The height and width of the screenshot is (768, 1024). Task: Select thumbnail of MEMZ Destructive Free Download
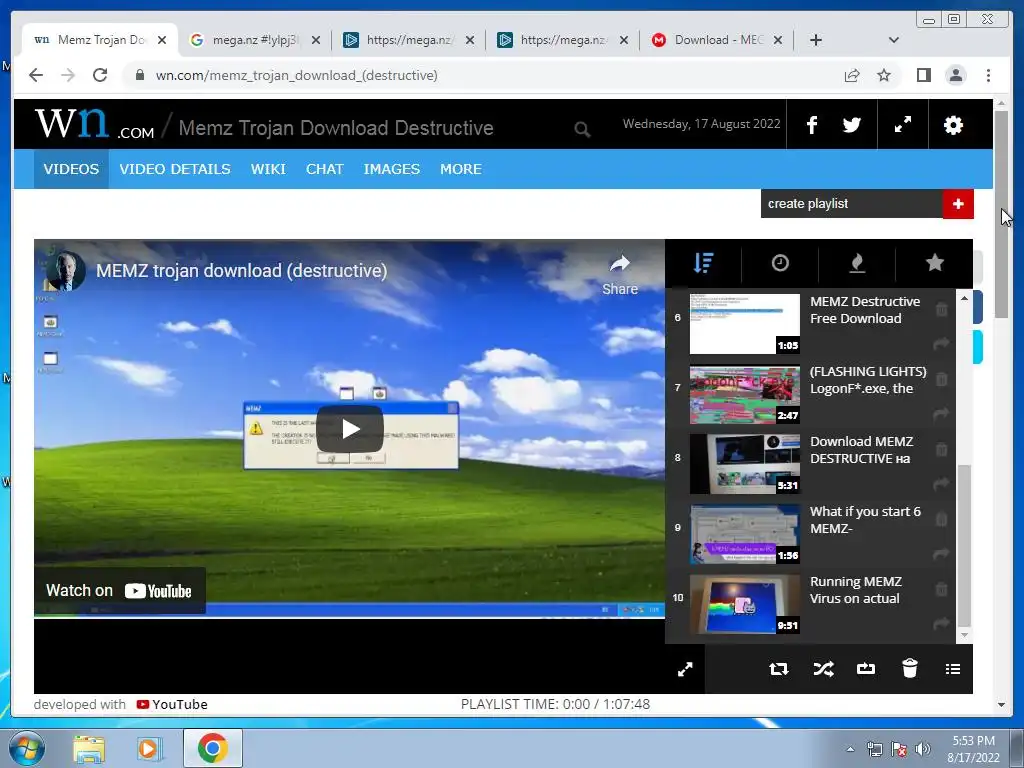point(744,323)
